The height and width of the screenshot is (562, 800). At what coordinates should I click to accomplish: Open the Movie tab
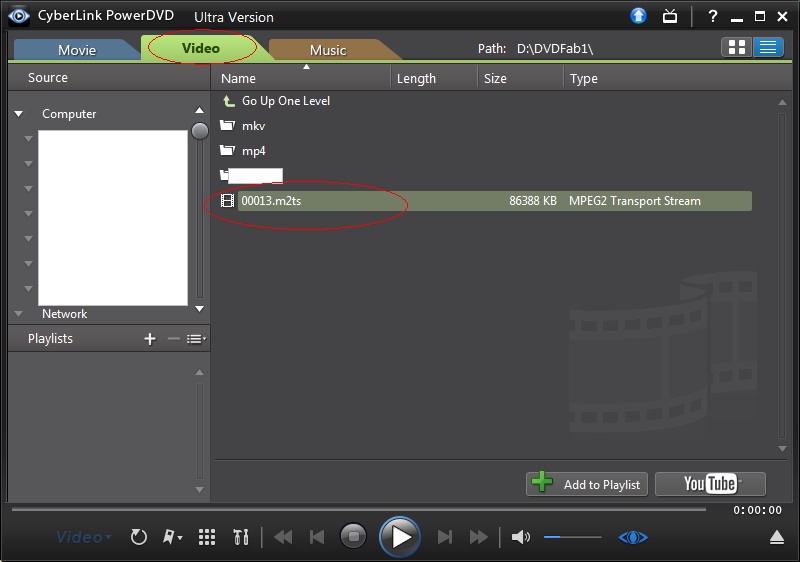tap(77, 50)
